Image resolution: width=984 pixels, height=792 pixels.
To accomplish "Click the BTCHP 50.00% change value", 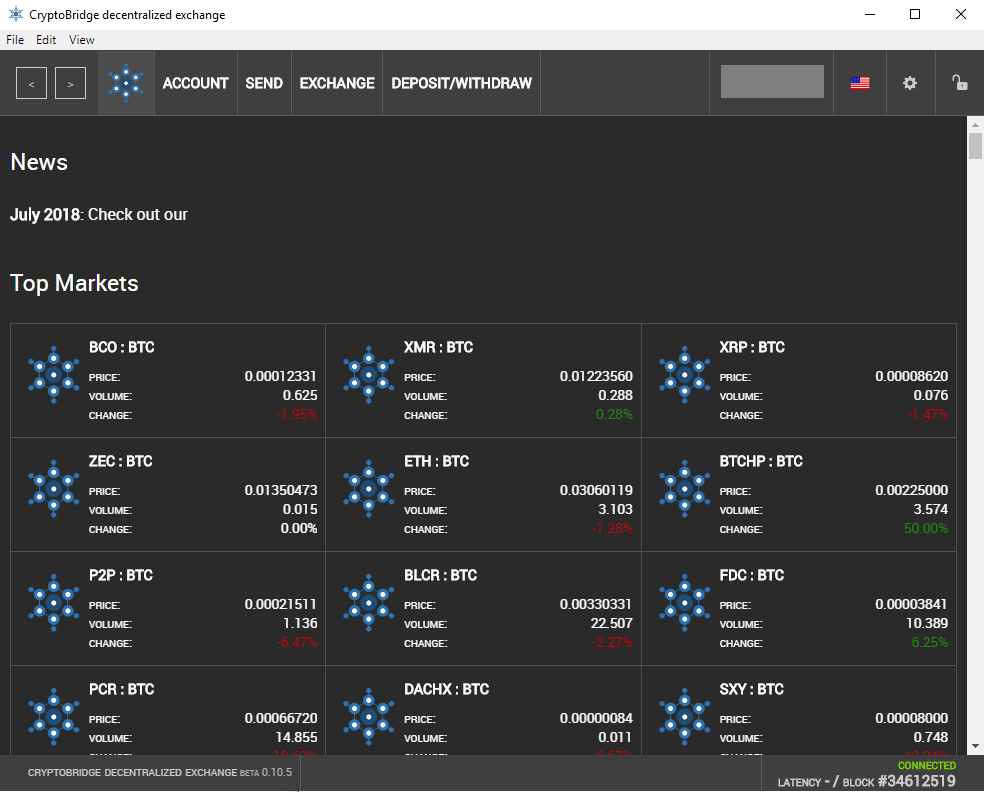I will click(x=926, y=528).
